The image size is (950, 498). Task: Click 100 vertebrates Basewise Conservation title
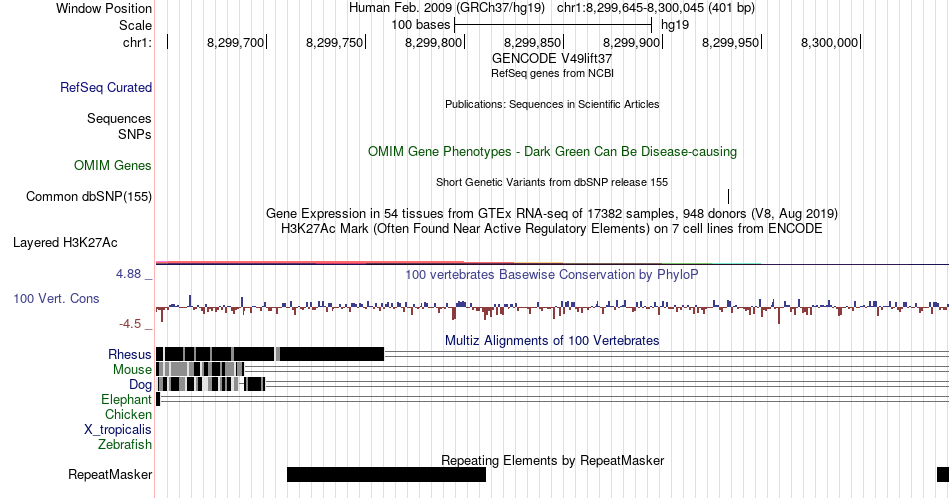552,274
